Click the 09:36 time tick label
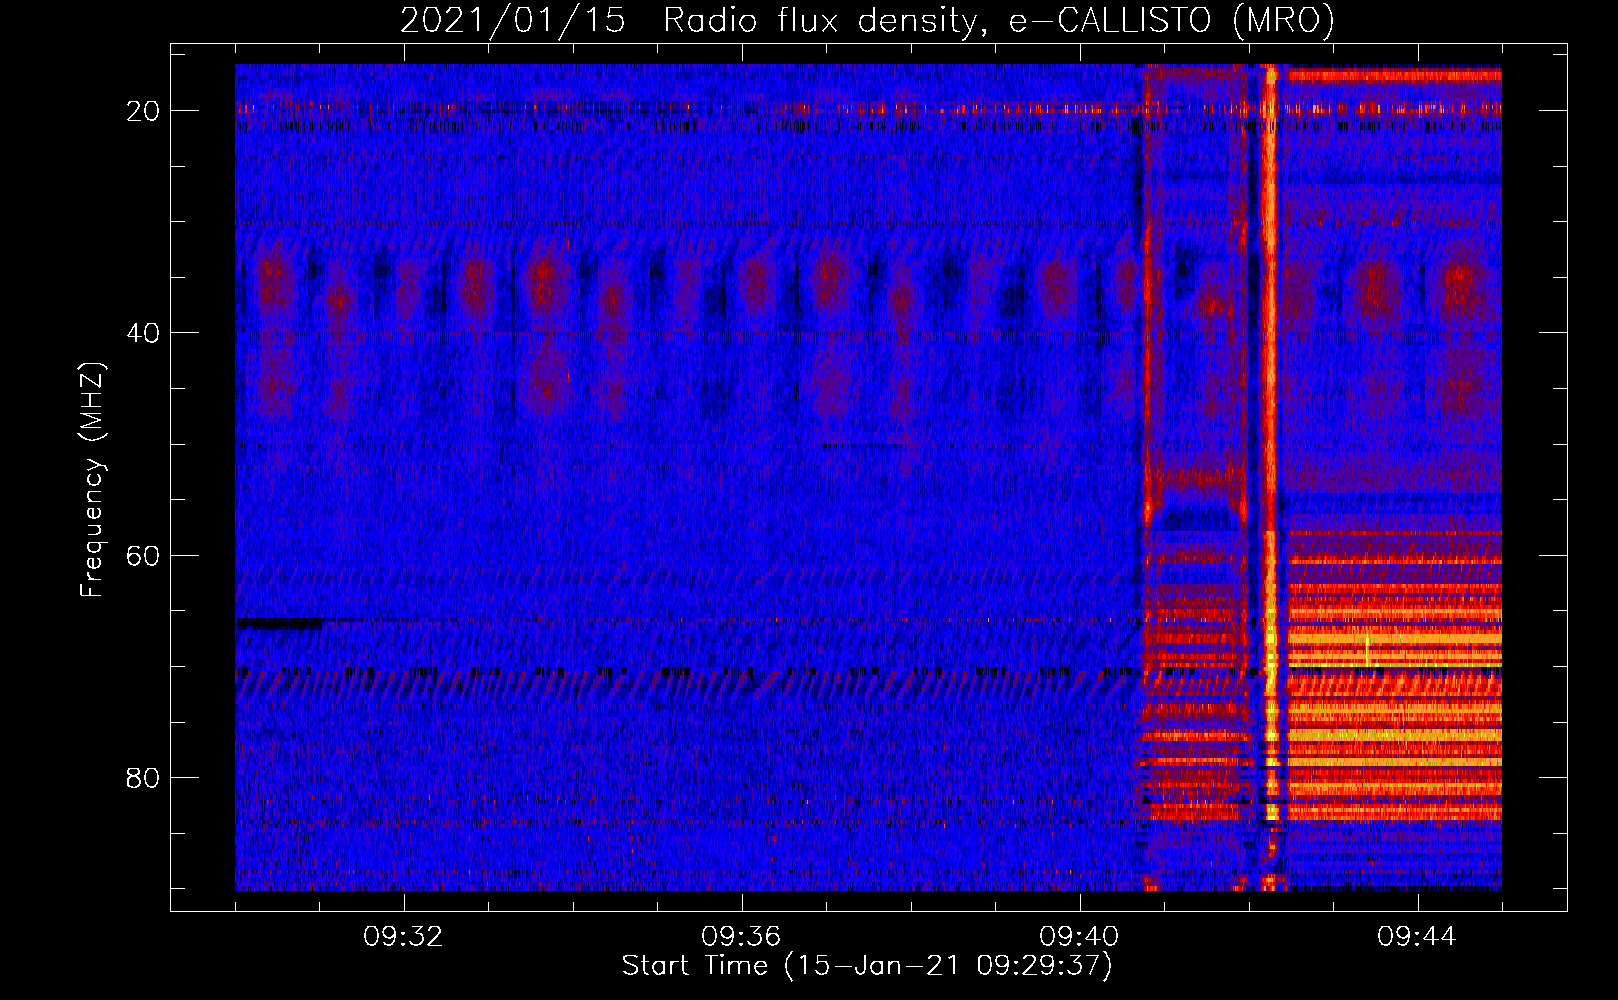Image resolution: width=1618 pixels, height=1000 pixels. coord(741,937)
